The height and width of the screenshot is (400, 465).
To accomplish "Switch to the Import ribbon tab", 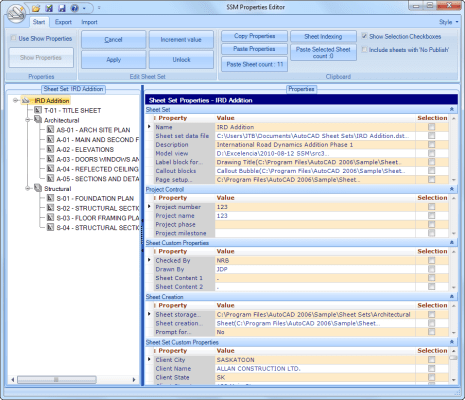I will pyautogui.click(x=89, y=22).
